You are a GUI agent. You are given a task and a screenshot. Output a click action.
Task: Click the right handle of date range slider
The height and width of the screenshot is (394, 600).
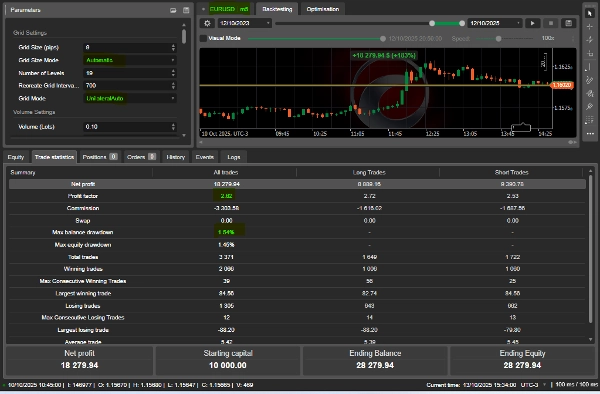[462, 23]
